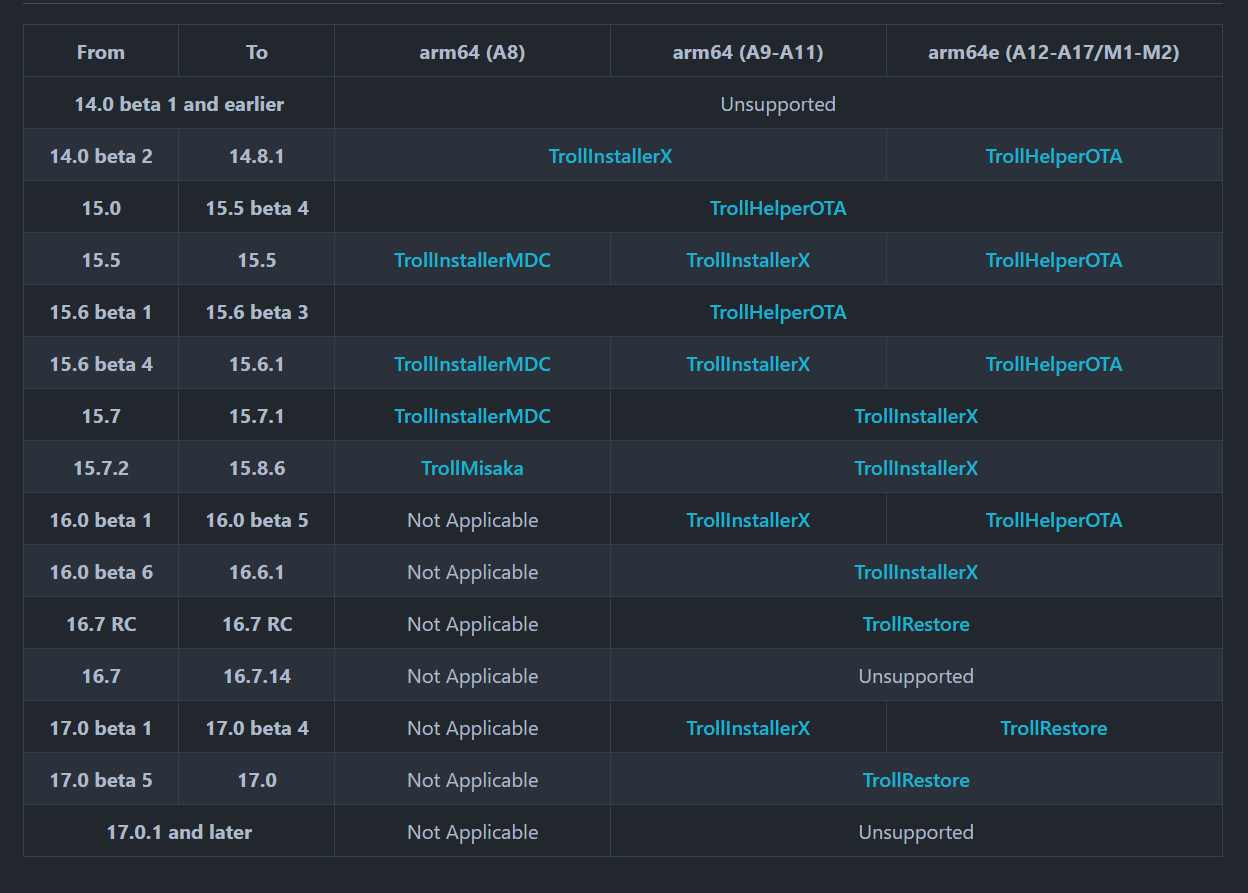1248x893 pixels.
Task: Click TrollRestore in the 17.0 beta 1 row
Action: pos(1053,728)
